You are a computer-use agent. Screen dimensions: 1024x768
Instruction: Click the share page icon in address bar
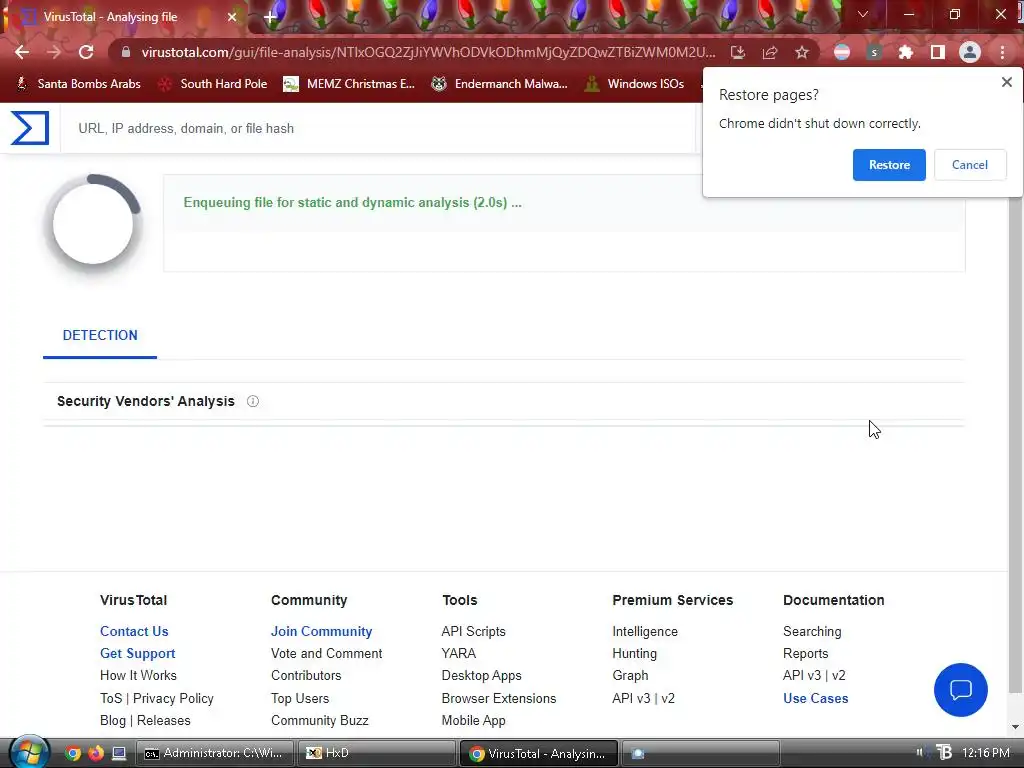pyautogui.click(x=770, y=52)
